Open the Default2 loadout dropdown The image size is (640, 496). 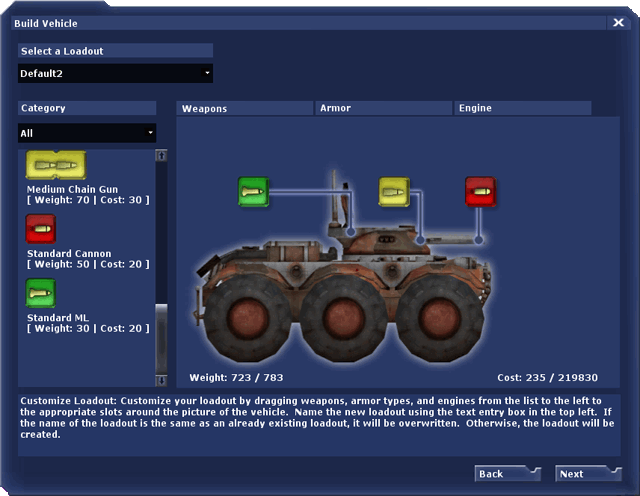pos(116,73)
